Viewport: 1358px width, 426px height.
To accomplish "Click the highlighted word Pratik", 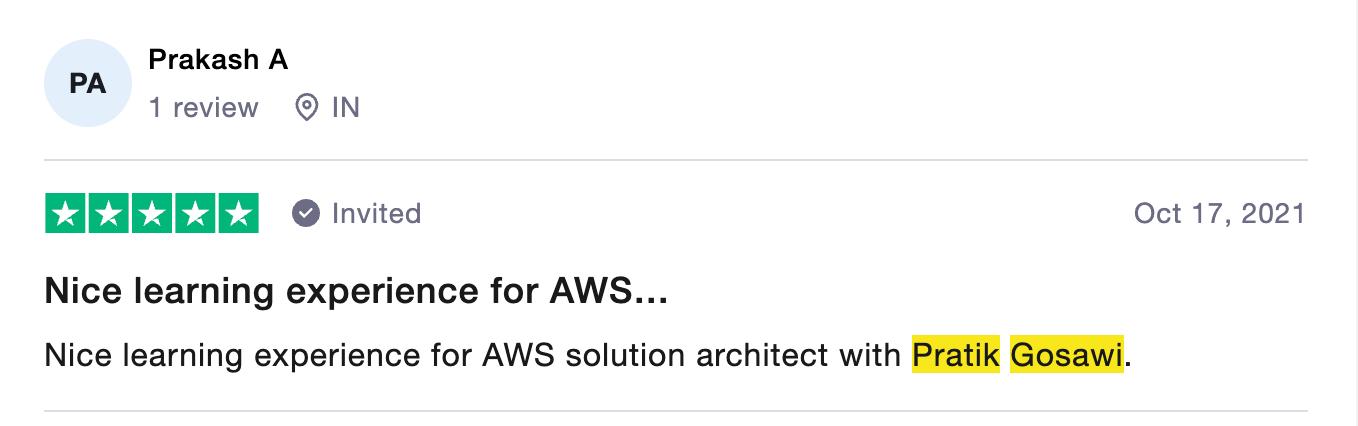I will tap(955, 355).
